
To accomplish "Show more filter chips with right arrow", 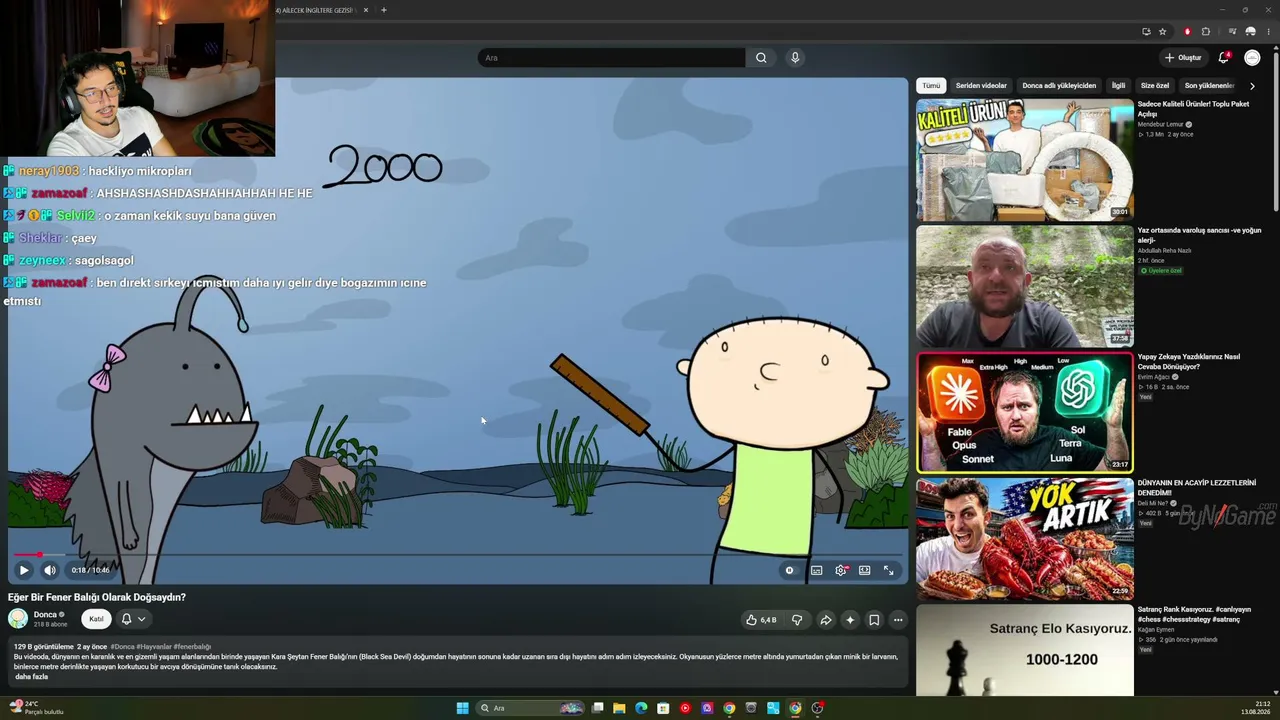I will click(1252, 86).
